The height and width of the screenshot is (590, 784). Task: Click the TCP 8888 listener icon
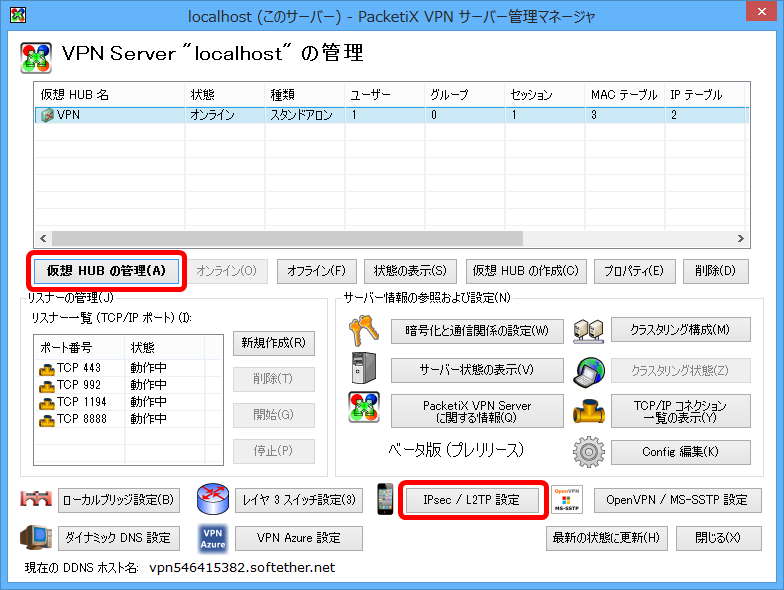(x=46, y=420)
